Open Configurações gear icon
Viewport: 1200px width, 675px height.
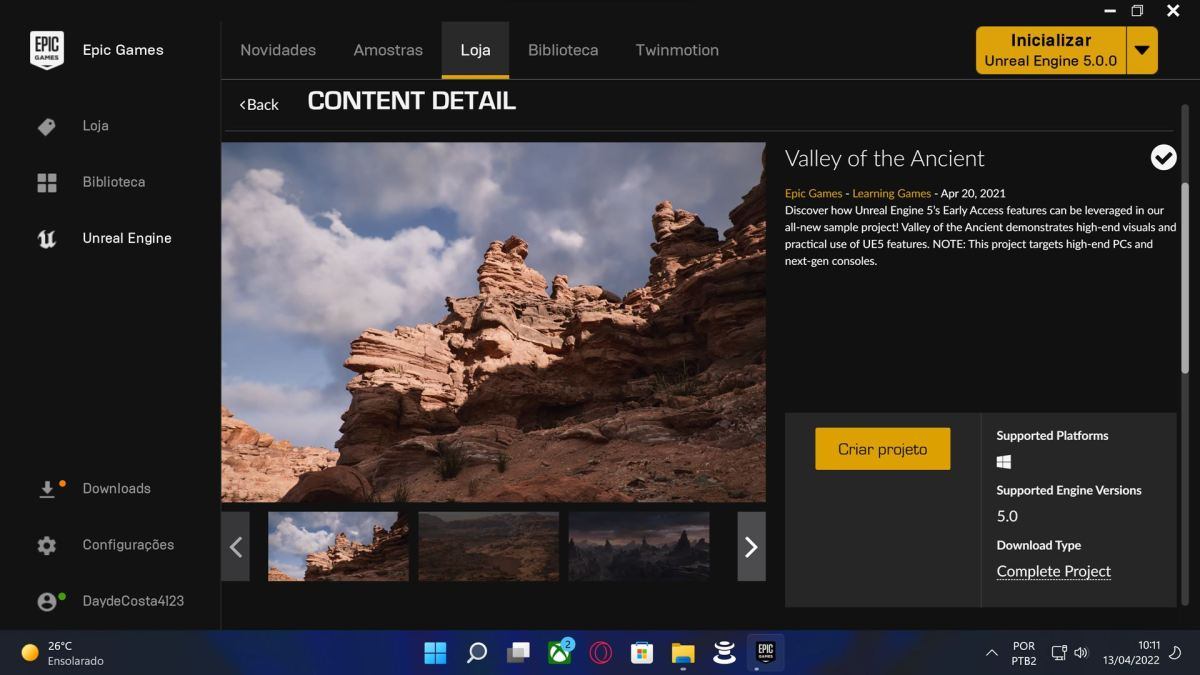click(x=46, y=545)
